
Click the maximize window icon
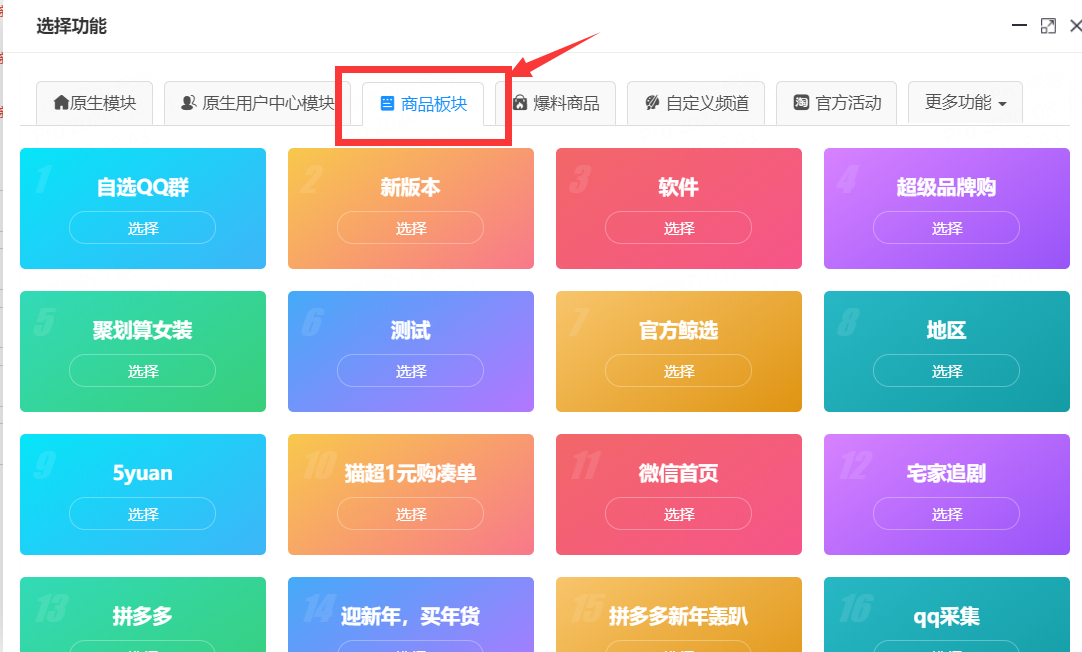(1047, 26)
